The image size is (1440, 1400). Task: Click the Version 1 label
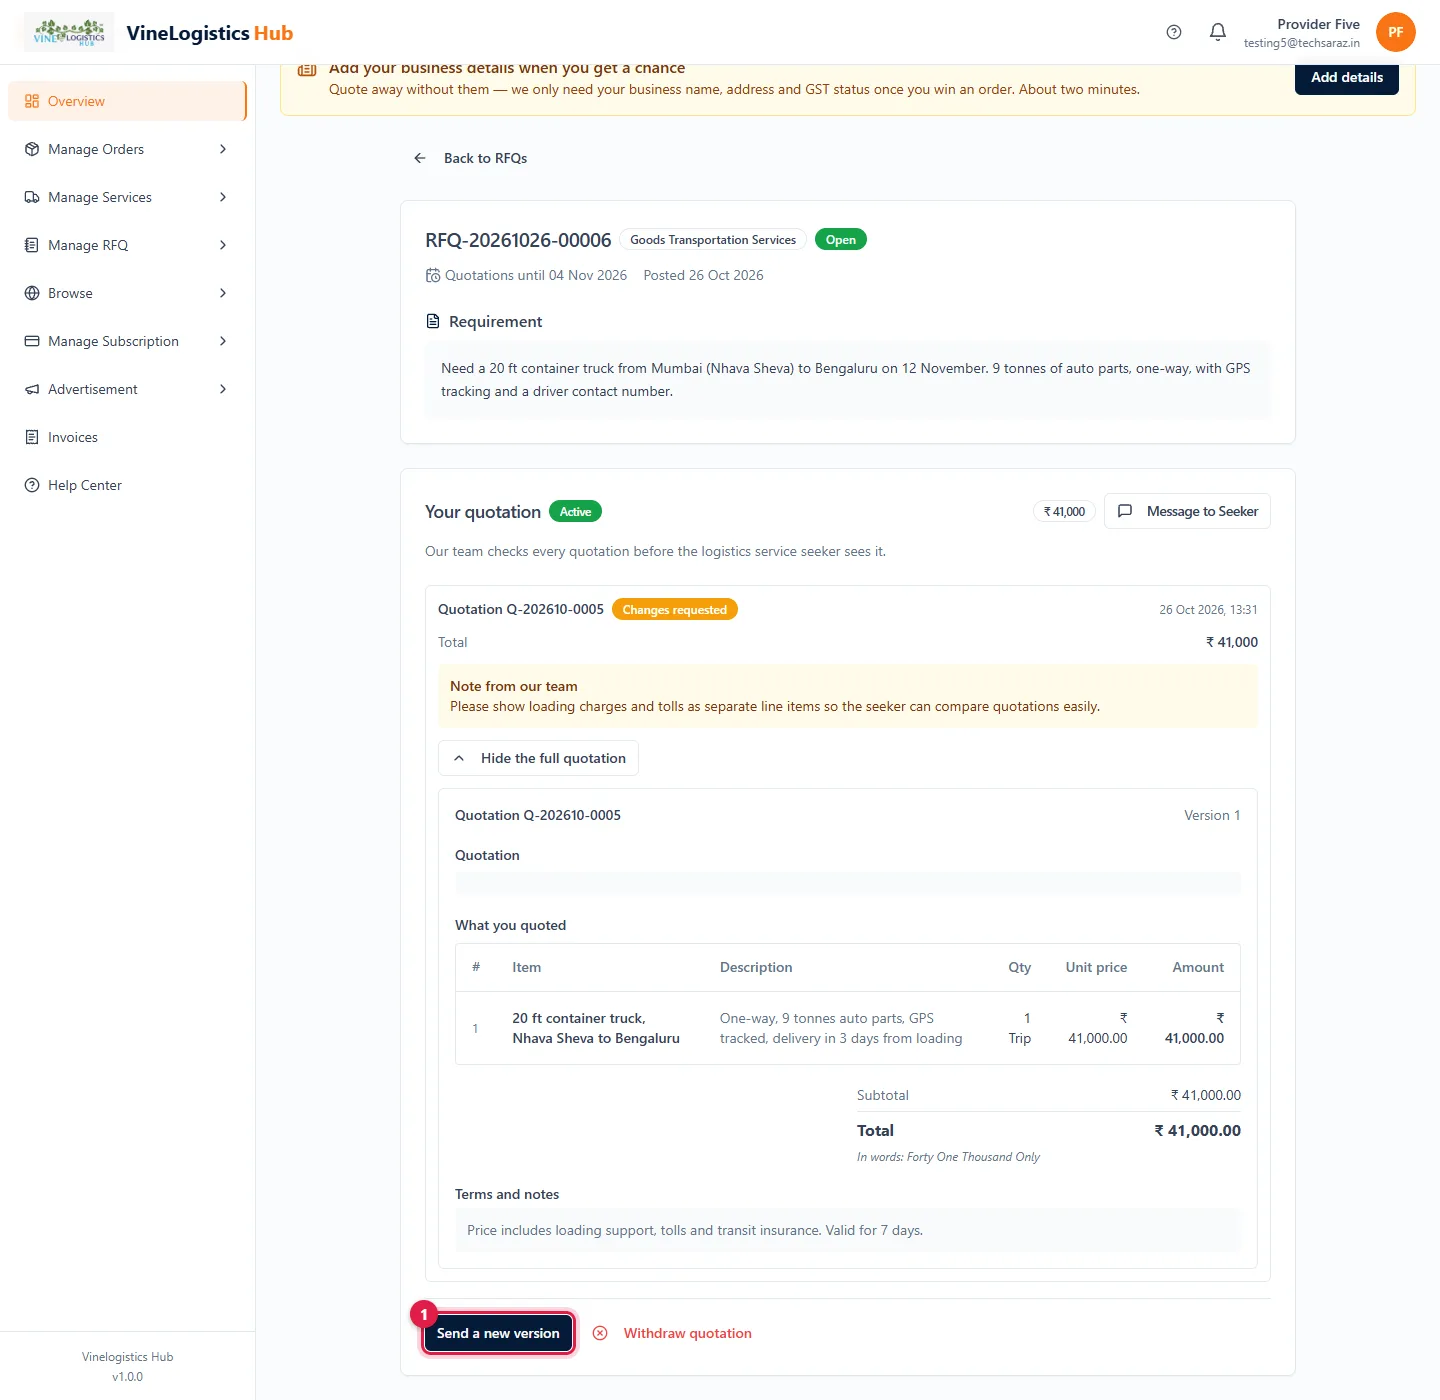[1212, 815]
